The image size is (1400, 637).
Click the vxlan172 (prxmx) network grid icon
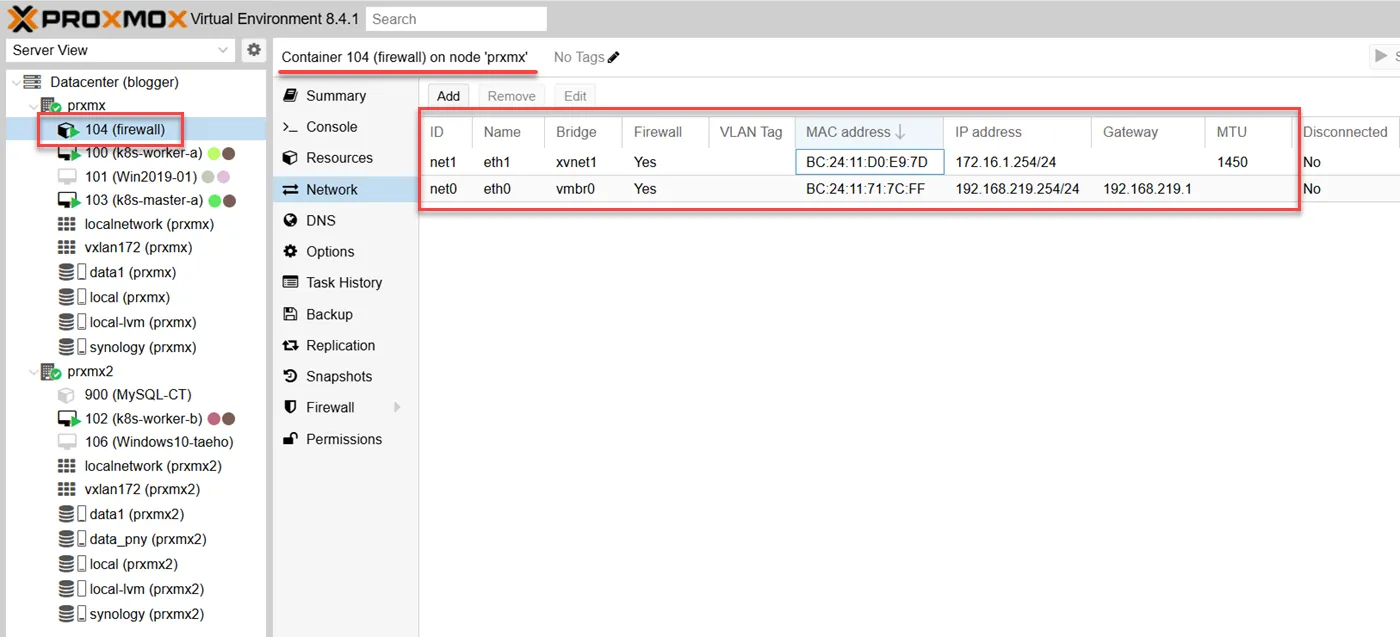pyautogui.click(x=67, y=247)
